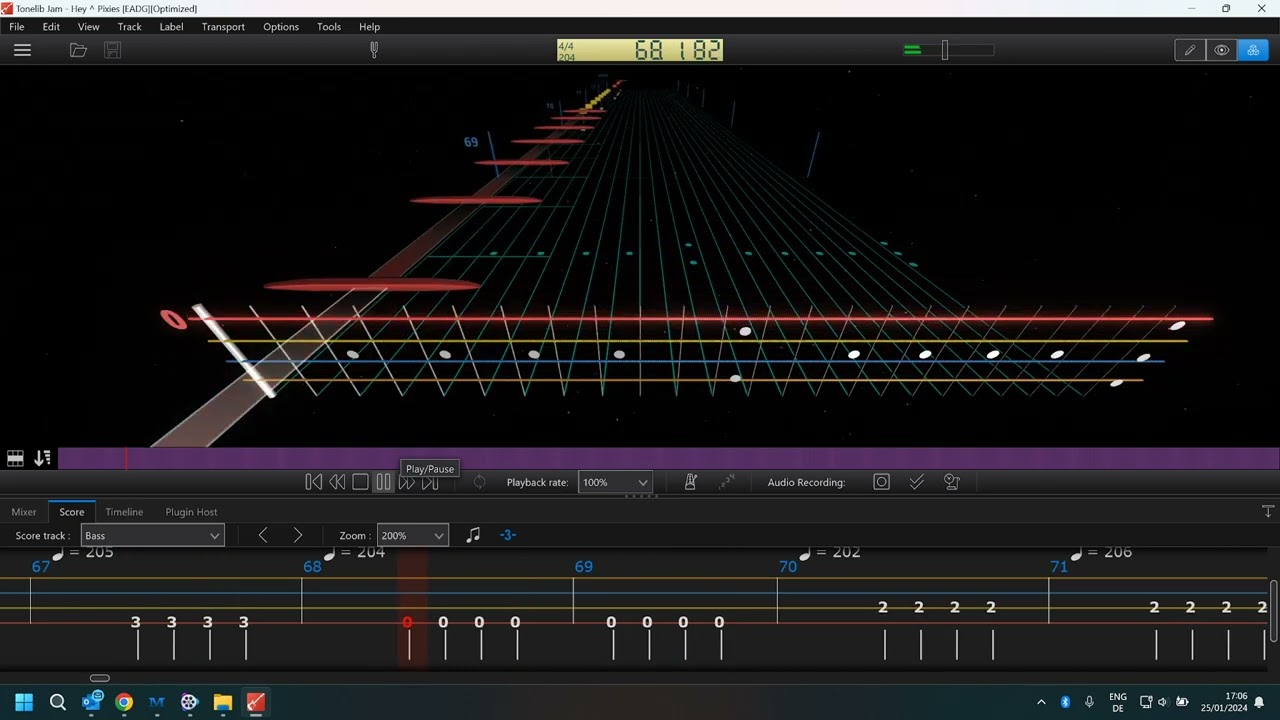Save the file with the floppy disk icon
1280x720 pixels.
(x=112, y=50)
